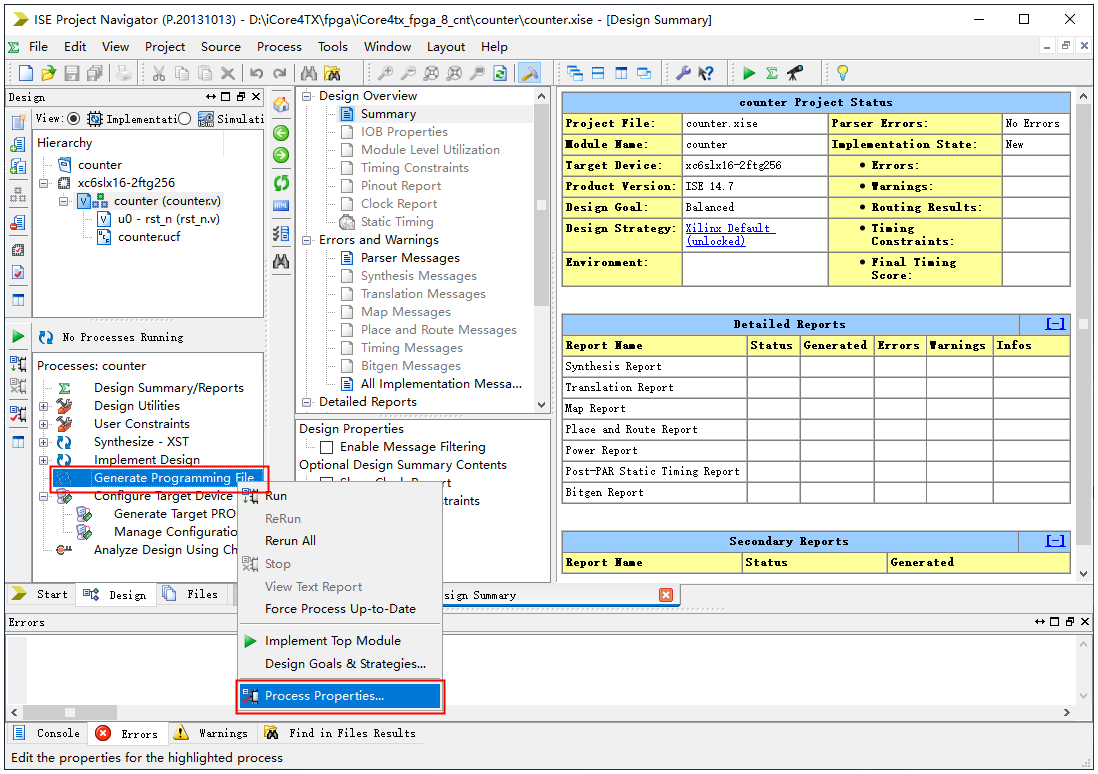Click the Open folder toolbar icon

(x=48, y=73)
